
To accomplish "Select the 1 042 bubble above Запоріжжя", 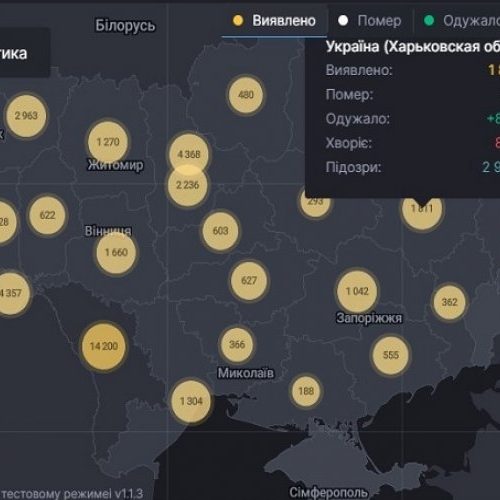I will coord(357,291).
